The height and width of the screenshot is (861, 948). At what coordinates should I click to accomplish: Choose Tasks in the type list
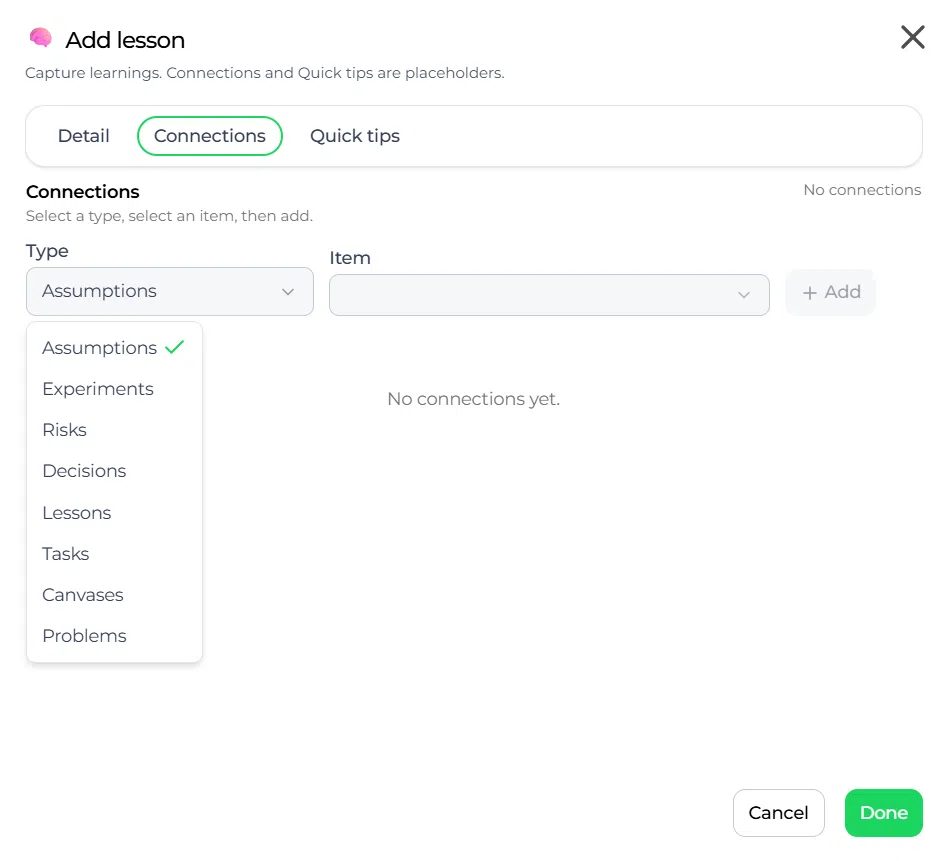click(114, 554)
